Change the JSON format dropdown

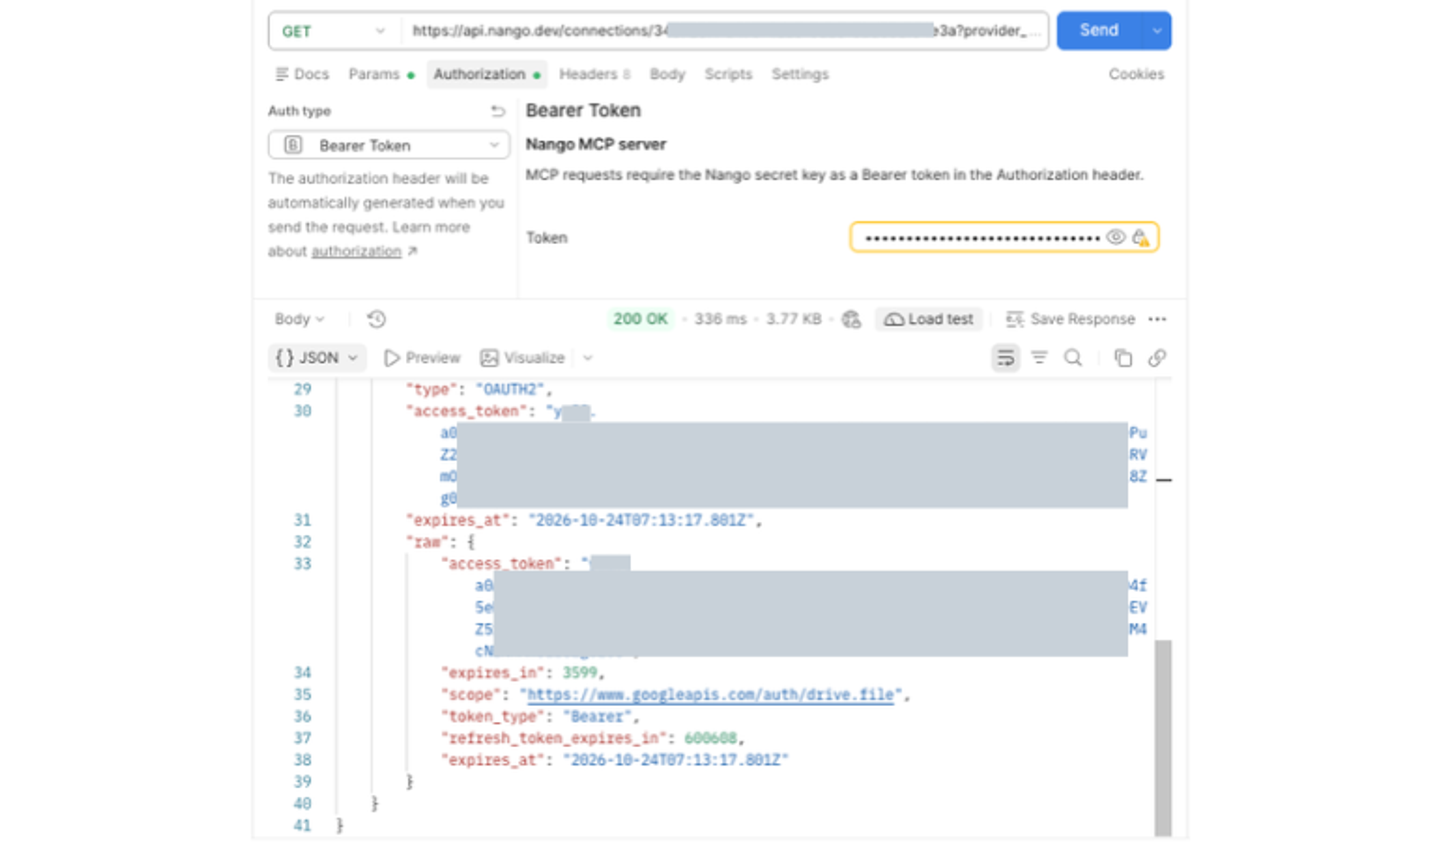[317, 358]
